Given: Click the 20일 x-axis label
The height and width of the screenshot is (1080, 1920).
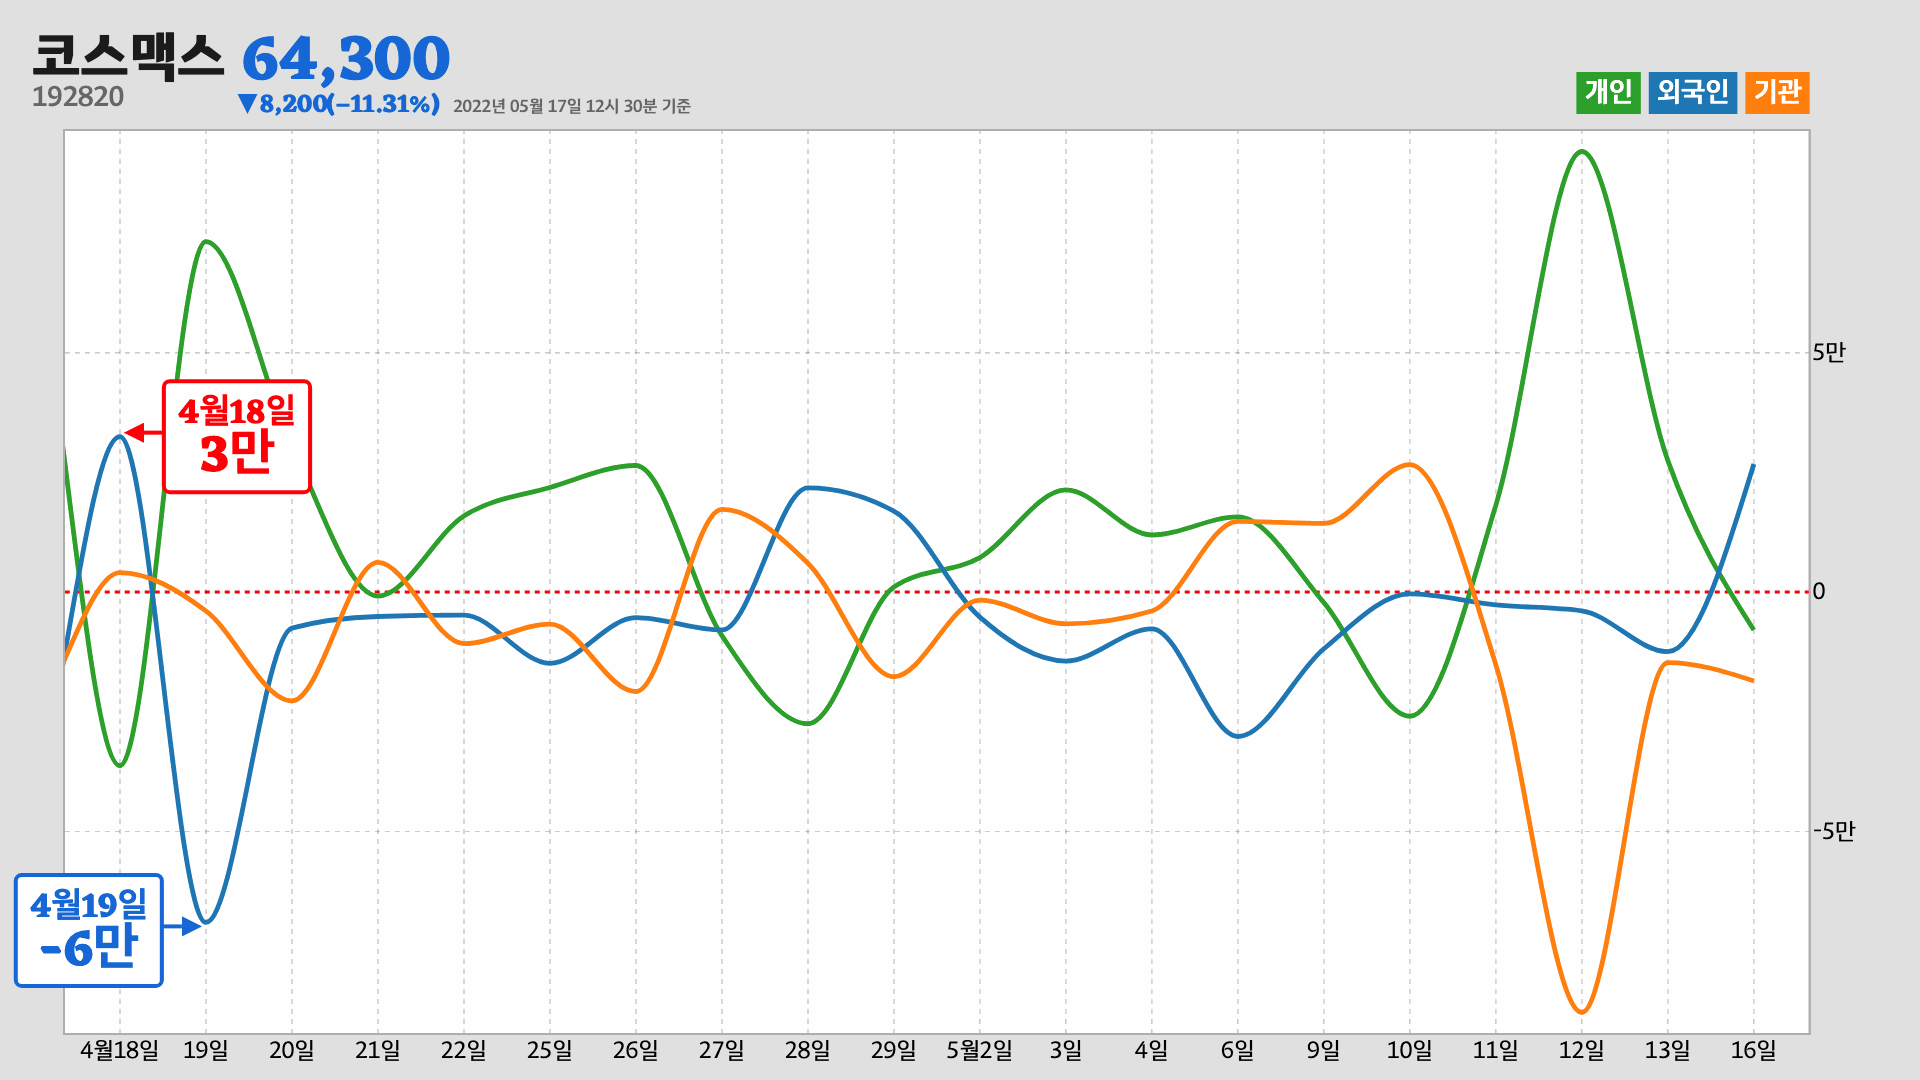Looking at the screenshot, I should point(292,1050).
